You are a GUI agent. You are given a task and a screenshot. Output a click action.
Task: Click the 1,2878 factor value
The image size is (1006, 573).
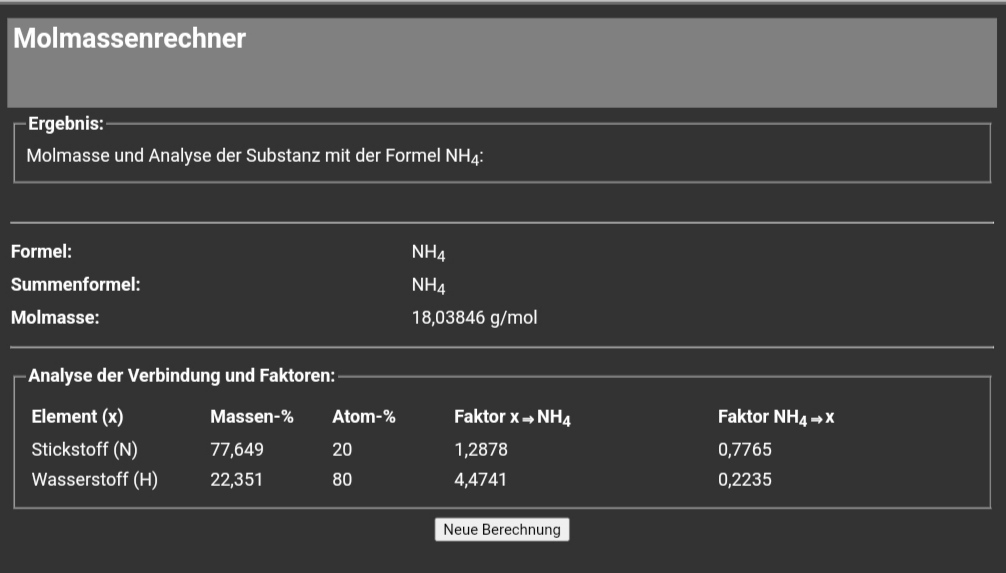click(480, 449)
